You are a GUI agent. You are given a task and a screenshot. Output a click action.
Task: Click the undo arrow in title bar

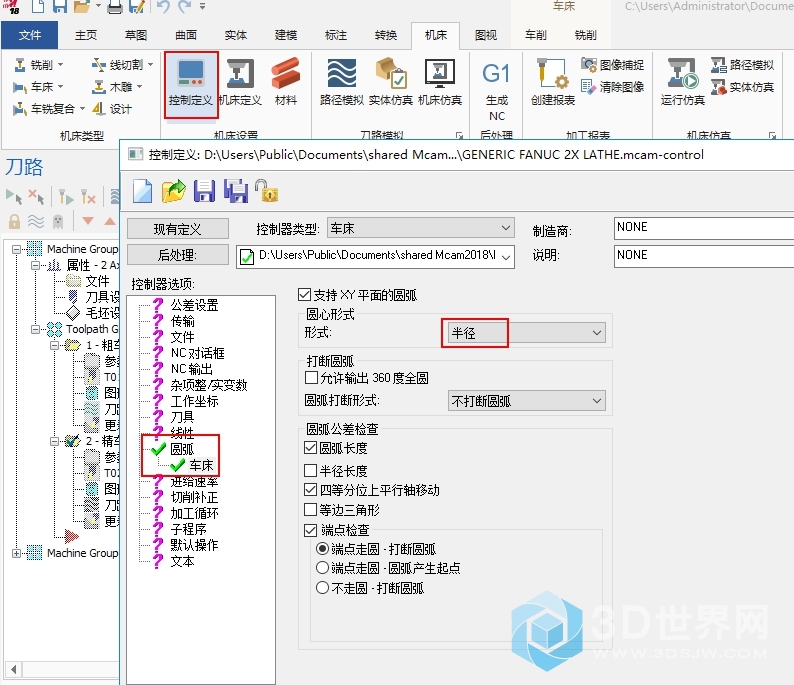click(x=163, y=7)
